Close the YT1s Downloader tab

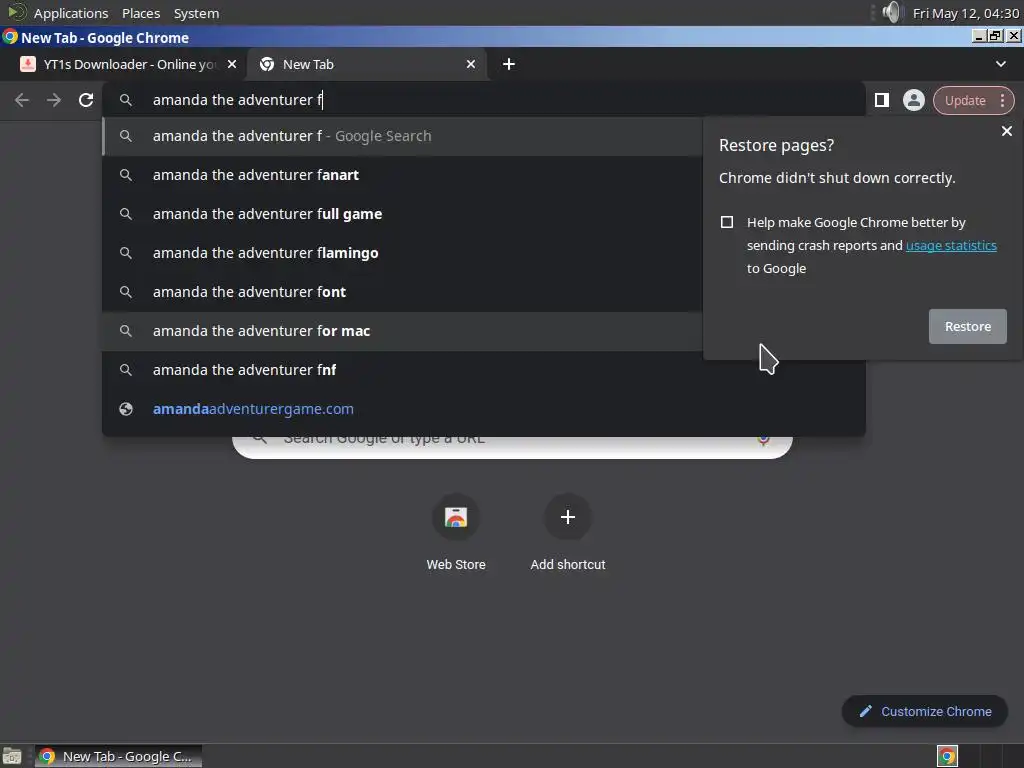pyautogui.click(x=232, y=64)
